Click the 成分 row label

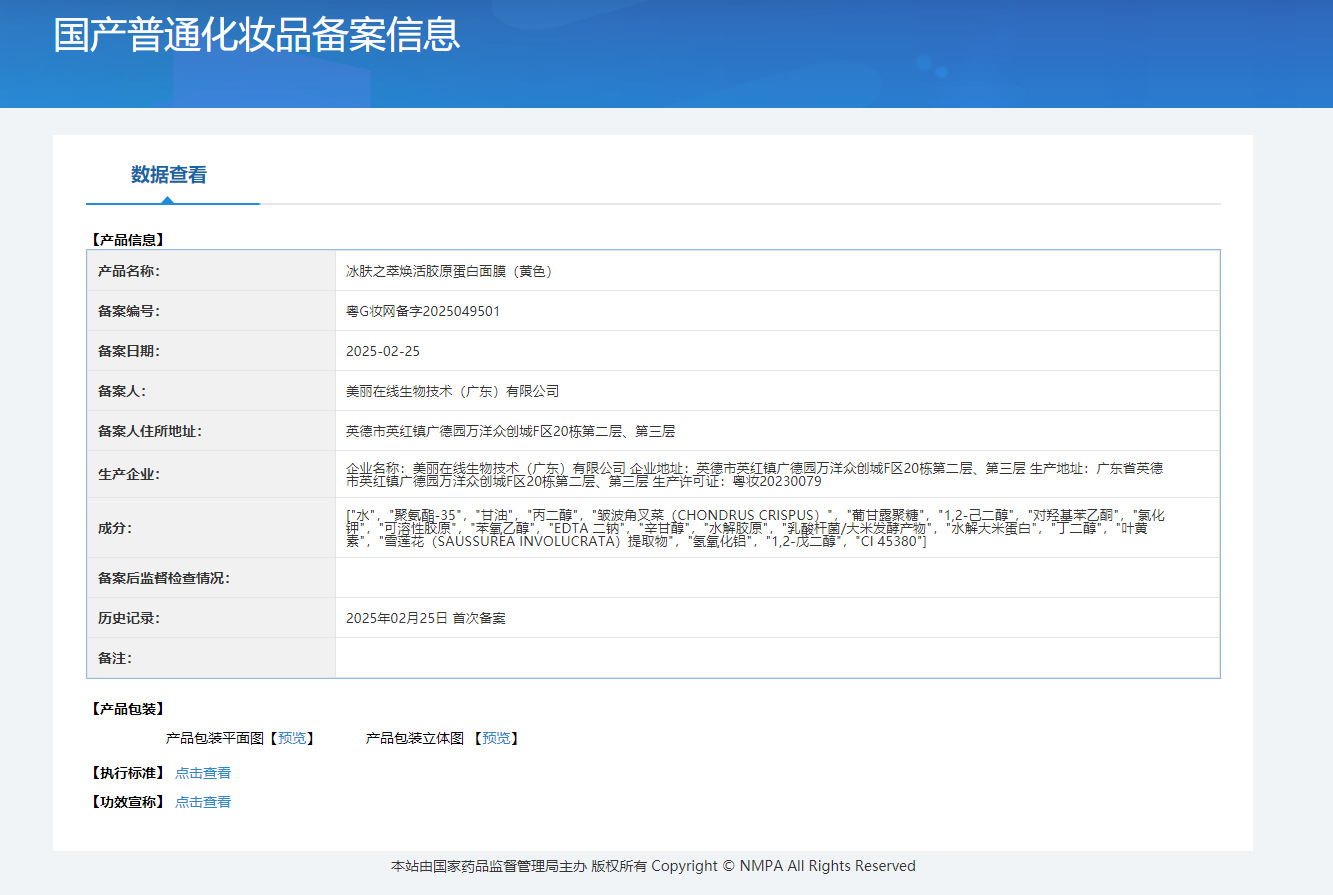pyautogui.click(x=115, y=527)
